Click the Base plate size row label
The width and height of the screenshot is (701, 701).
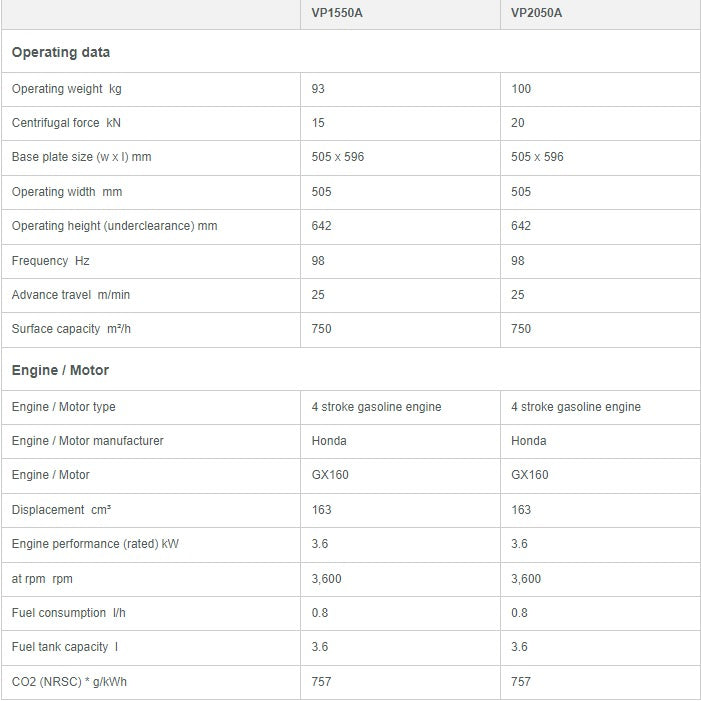tap(81, 157)
